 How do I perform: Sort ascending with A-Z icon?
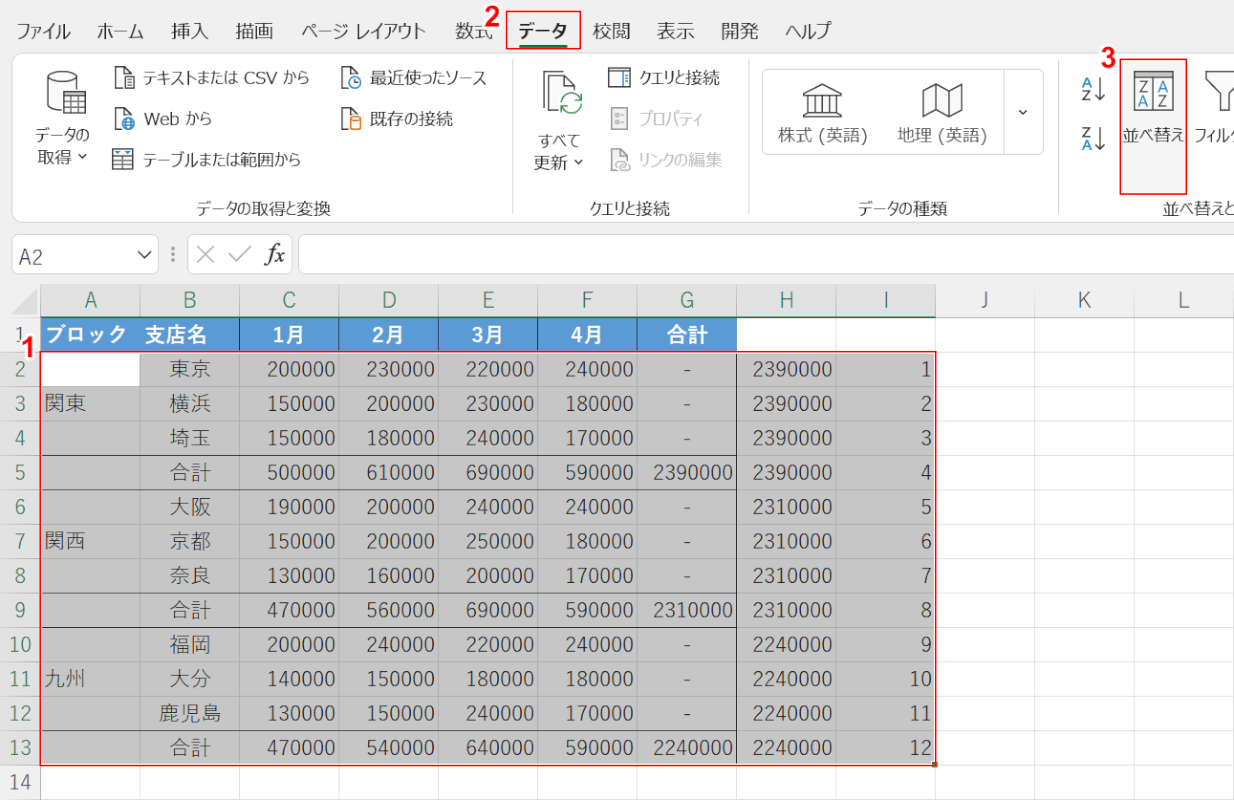tap(1093, 88)
